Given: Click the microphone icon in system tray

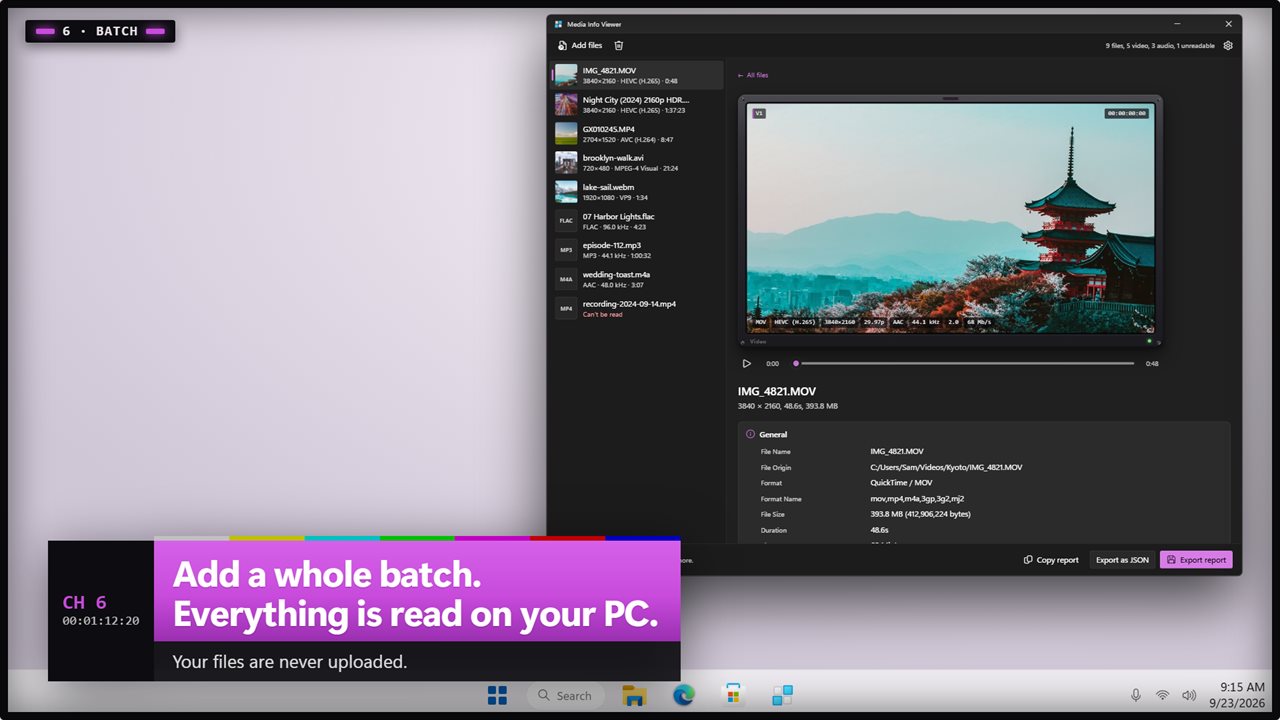Looking at the screenshot, I should pyautogui.click(x=1136, y=695).
